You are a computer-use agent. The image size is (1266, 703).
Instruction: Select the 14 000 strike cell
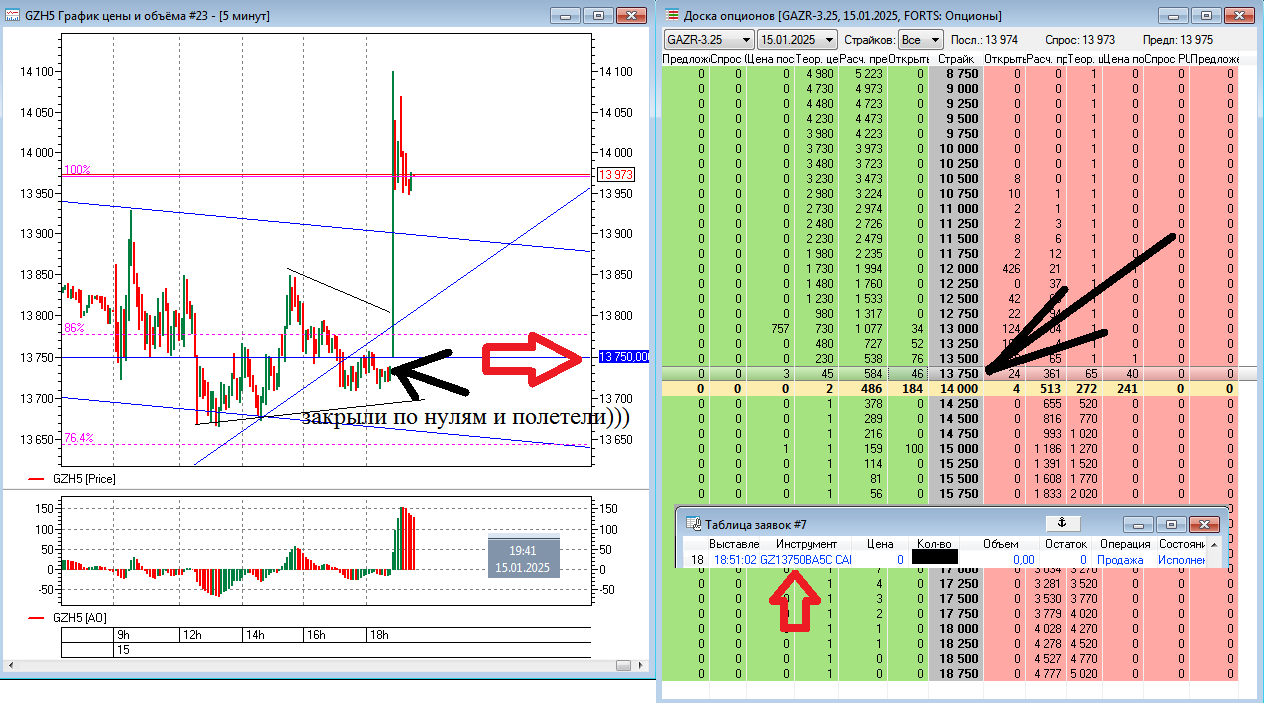point(955,387)
